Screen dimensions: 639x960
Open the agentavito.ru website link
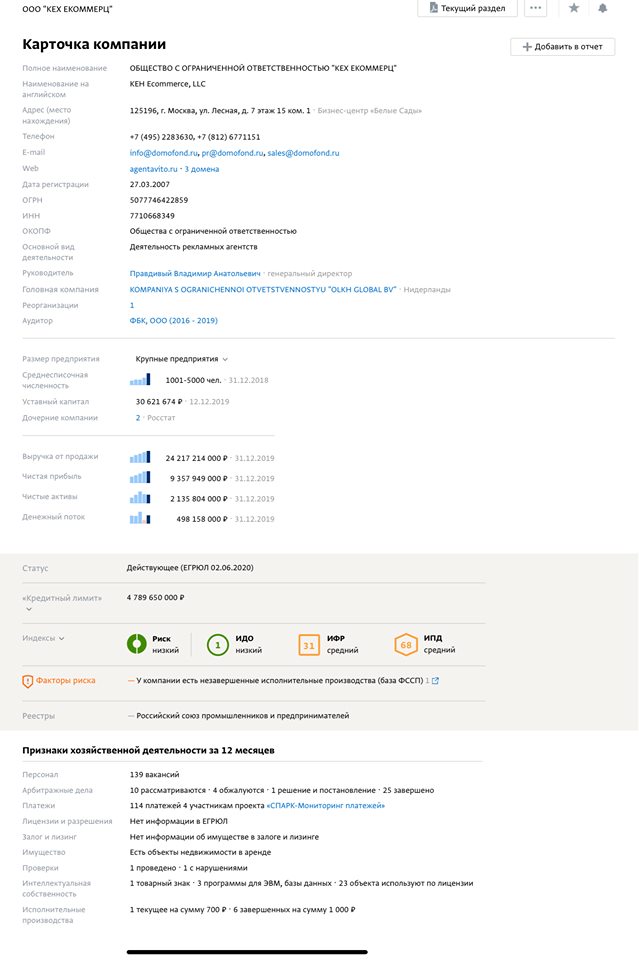click(153, 169)
